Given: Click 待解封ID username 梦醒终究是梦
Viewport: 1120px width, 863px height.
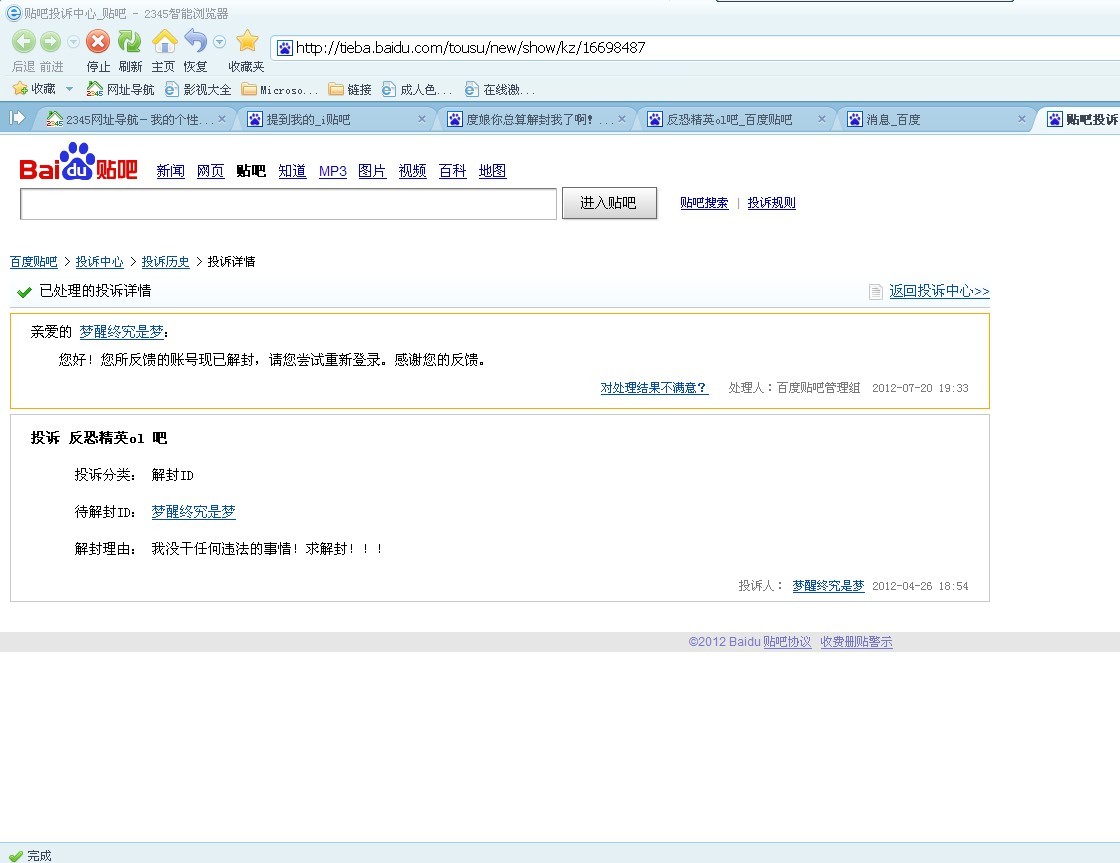Looking at the screenshot, I should (193, 512).
